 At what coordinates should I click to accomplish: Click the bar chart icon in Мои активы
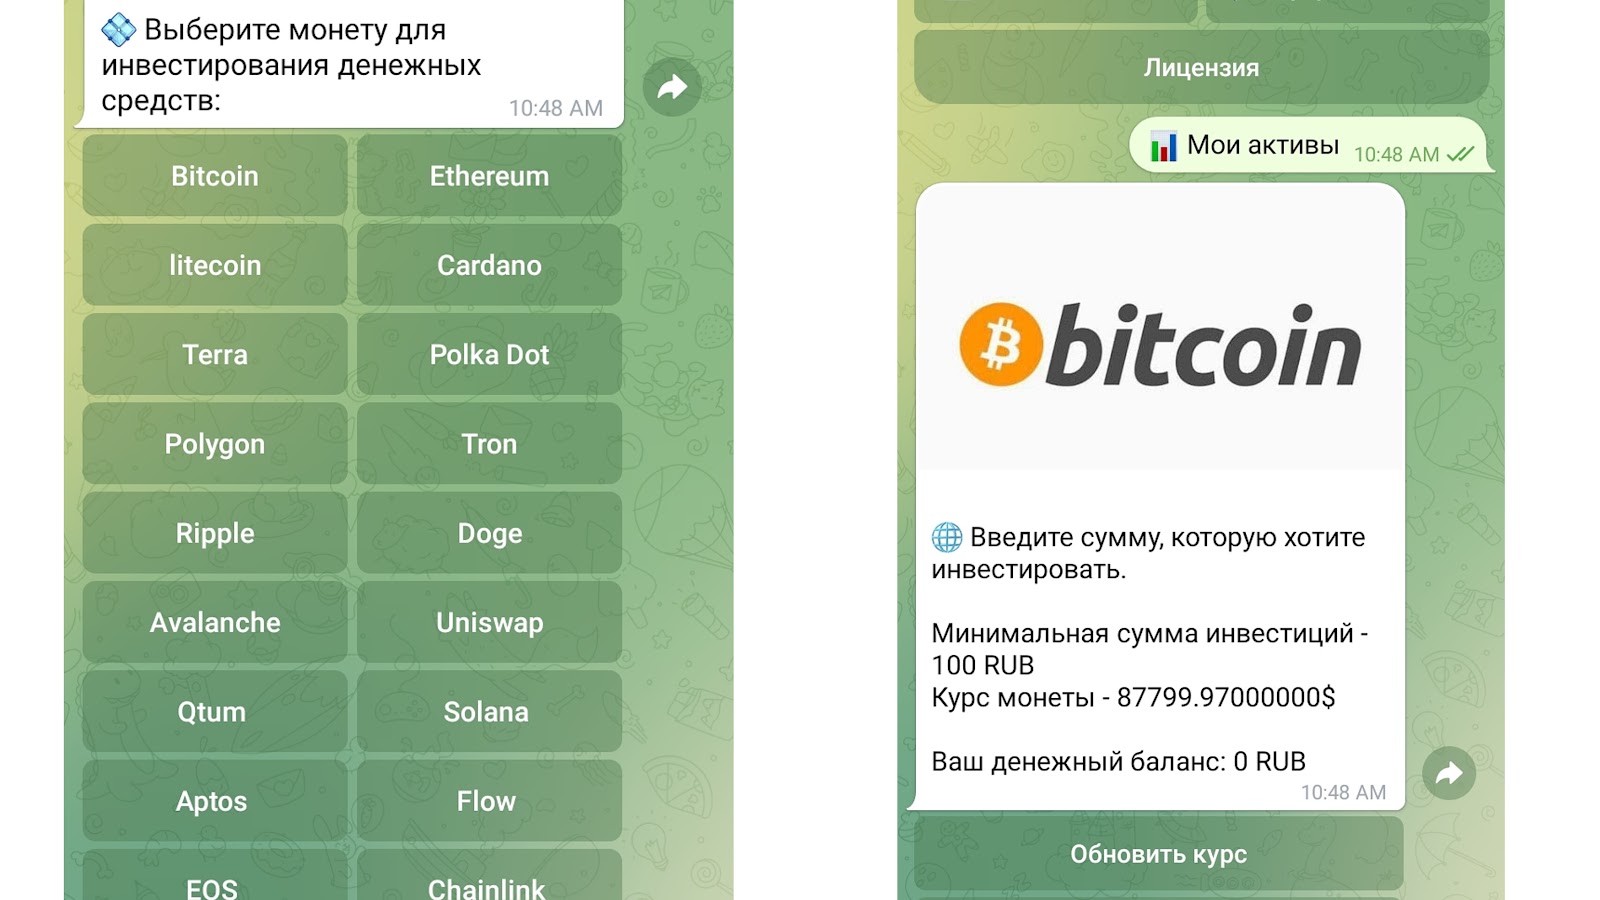(1163, 146)
